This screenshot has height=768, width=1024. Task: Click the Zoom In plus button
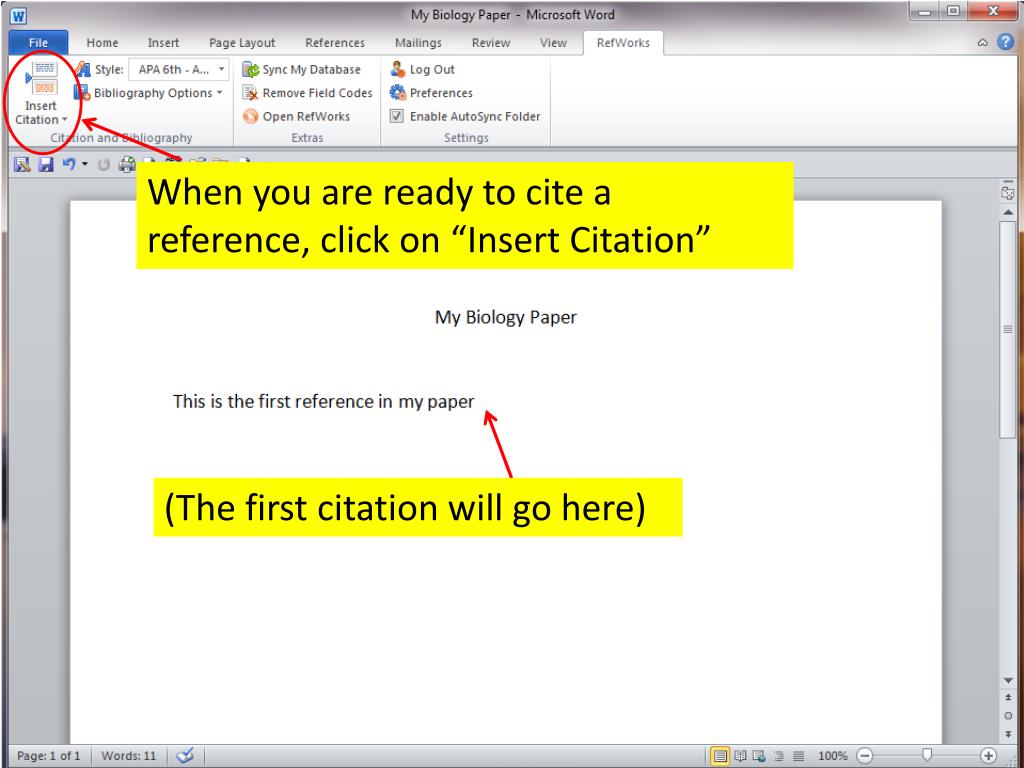(989, 756)
